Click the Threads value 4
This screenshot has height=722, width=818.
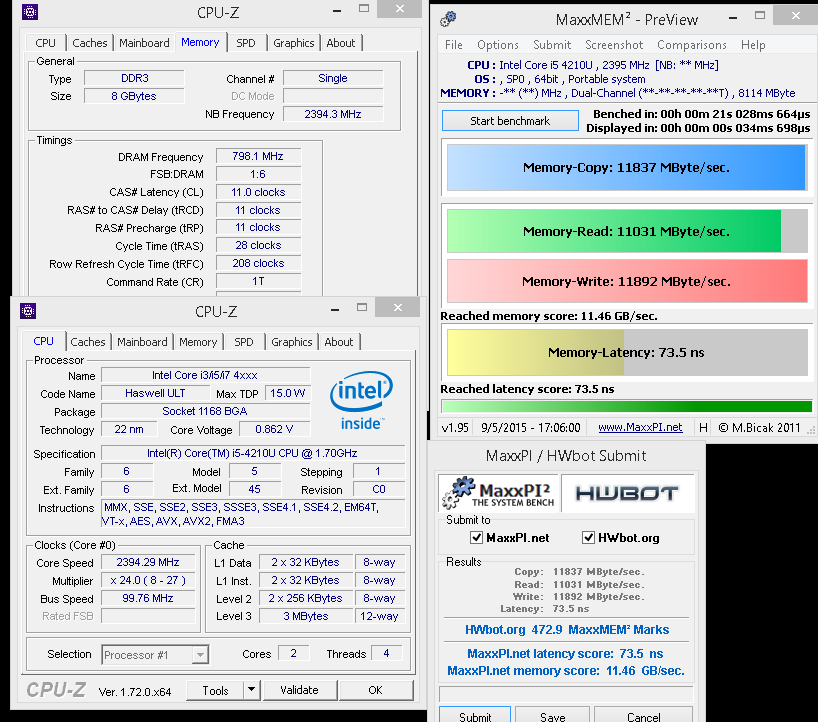[387, 654]
